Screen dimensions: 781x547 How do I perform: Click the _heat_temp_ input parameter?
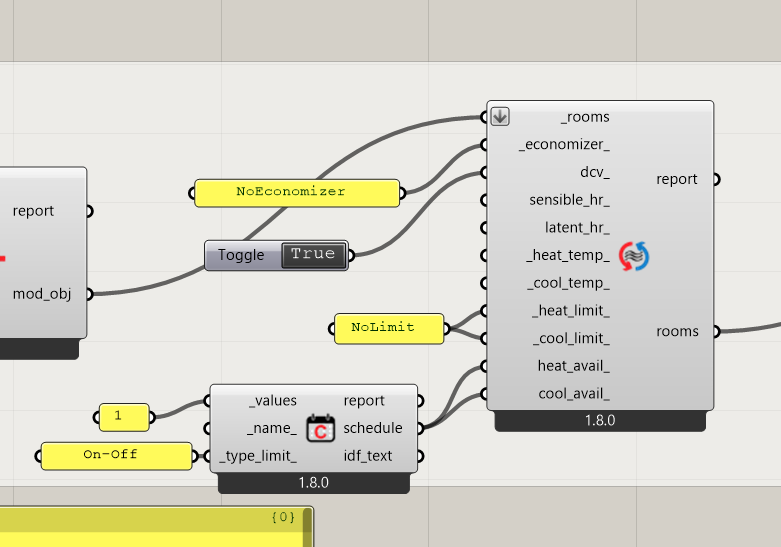[x=568, y=255]
